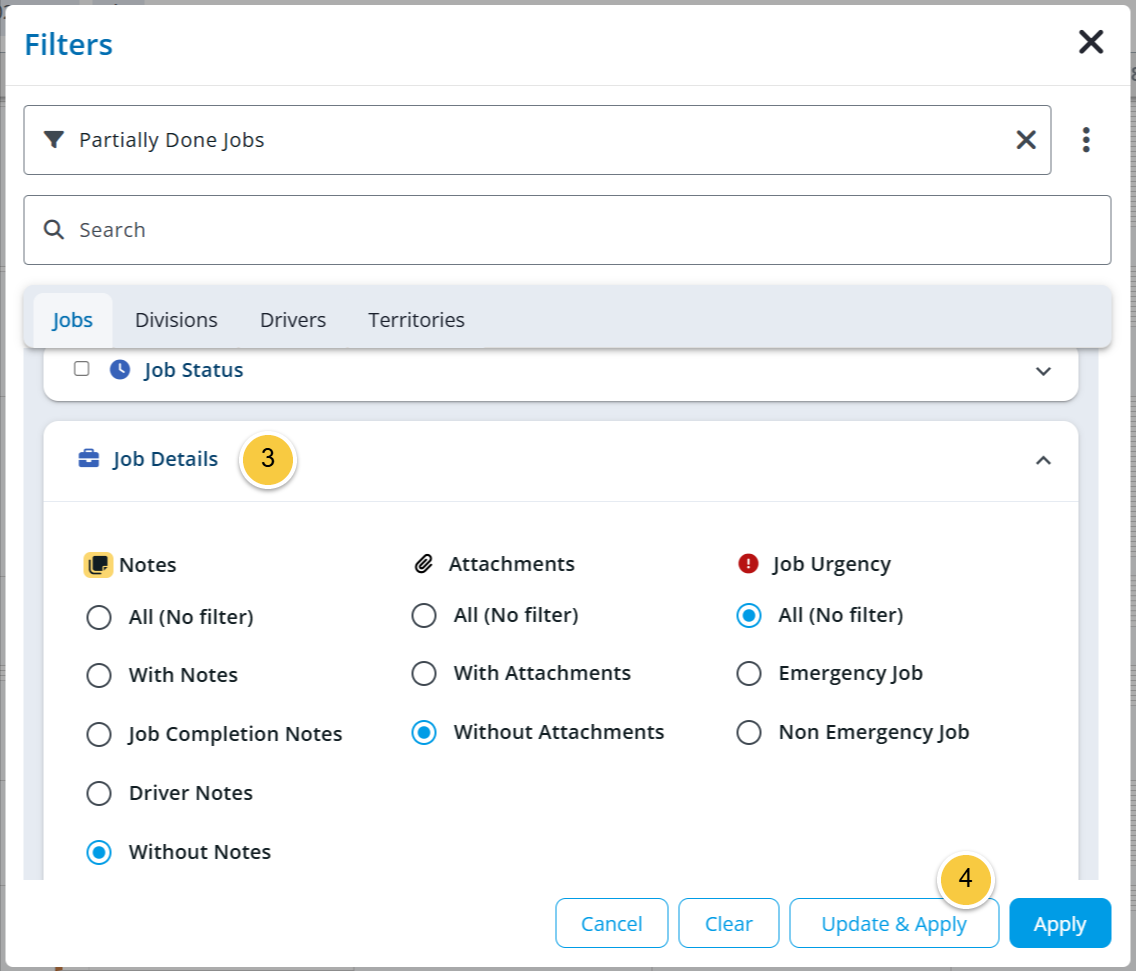Tick the Job Status checkbox
Viewport: 1136px width, 971px height.
tap(82, 369)
